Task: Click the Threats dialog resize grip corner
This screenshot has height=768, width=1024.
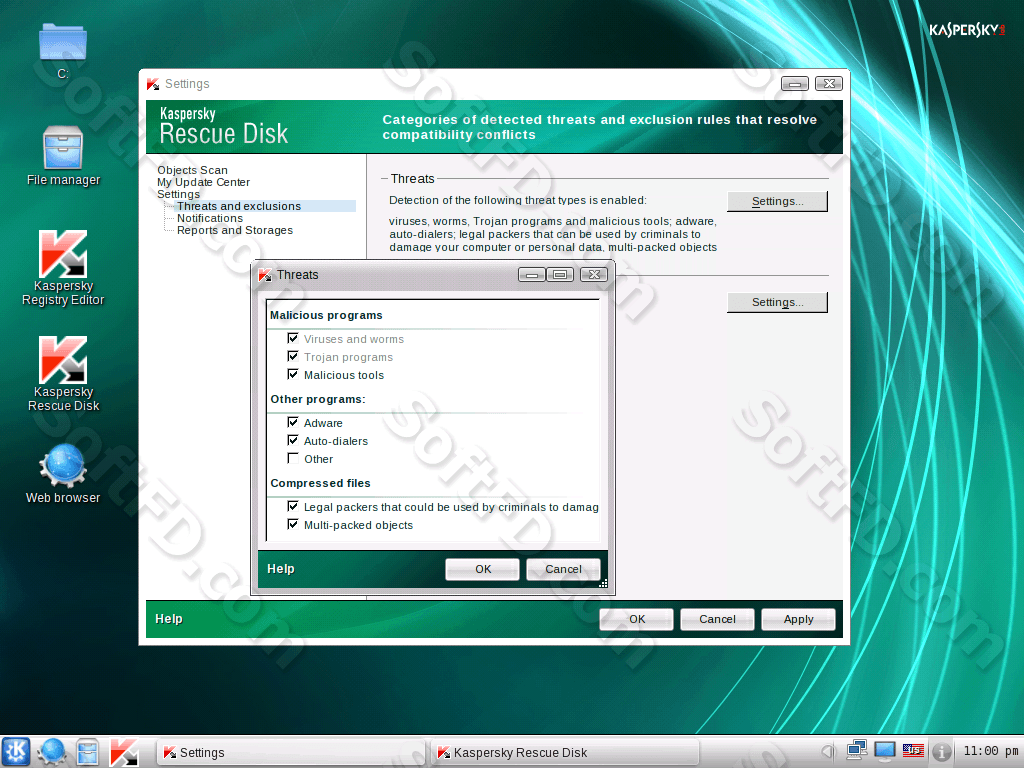Action: pos(603,583)
